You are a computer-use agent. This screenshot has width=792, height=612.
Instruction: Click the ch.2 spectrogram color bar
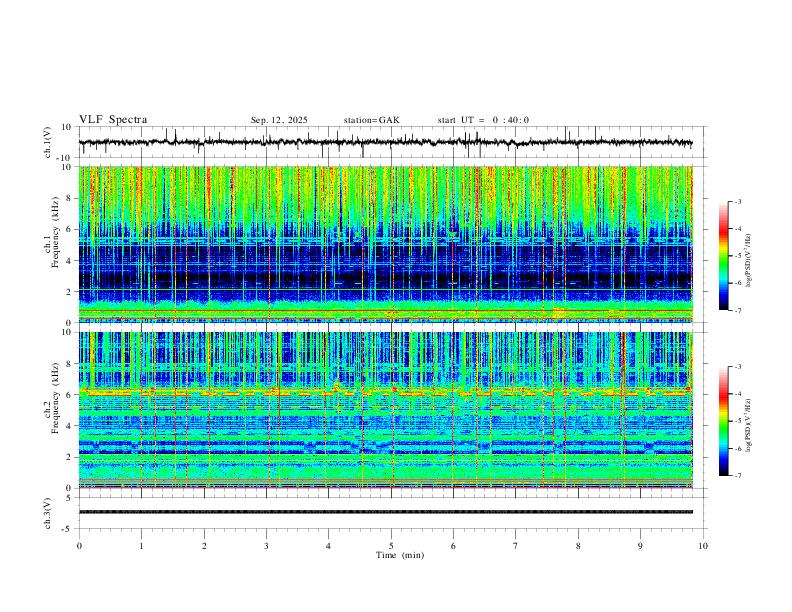[723, 421]
